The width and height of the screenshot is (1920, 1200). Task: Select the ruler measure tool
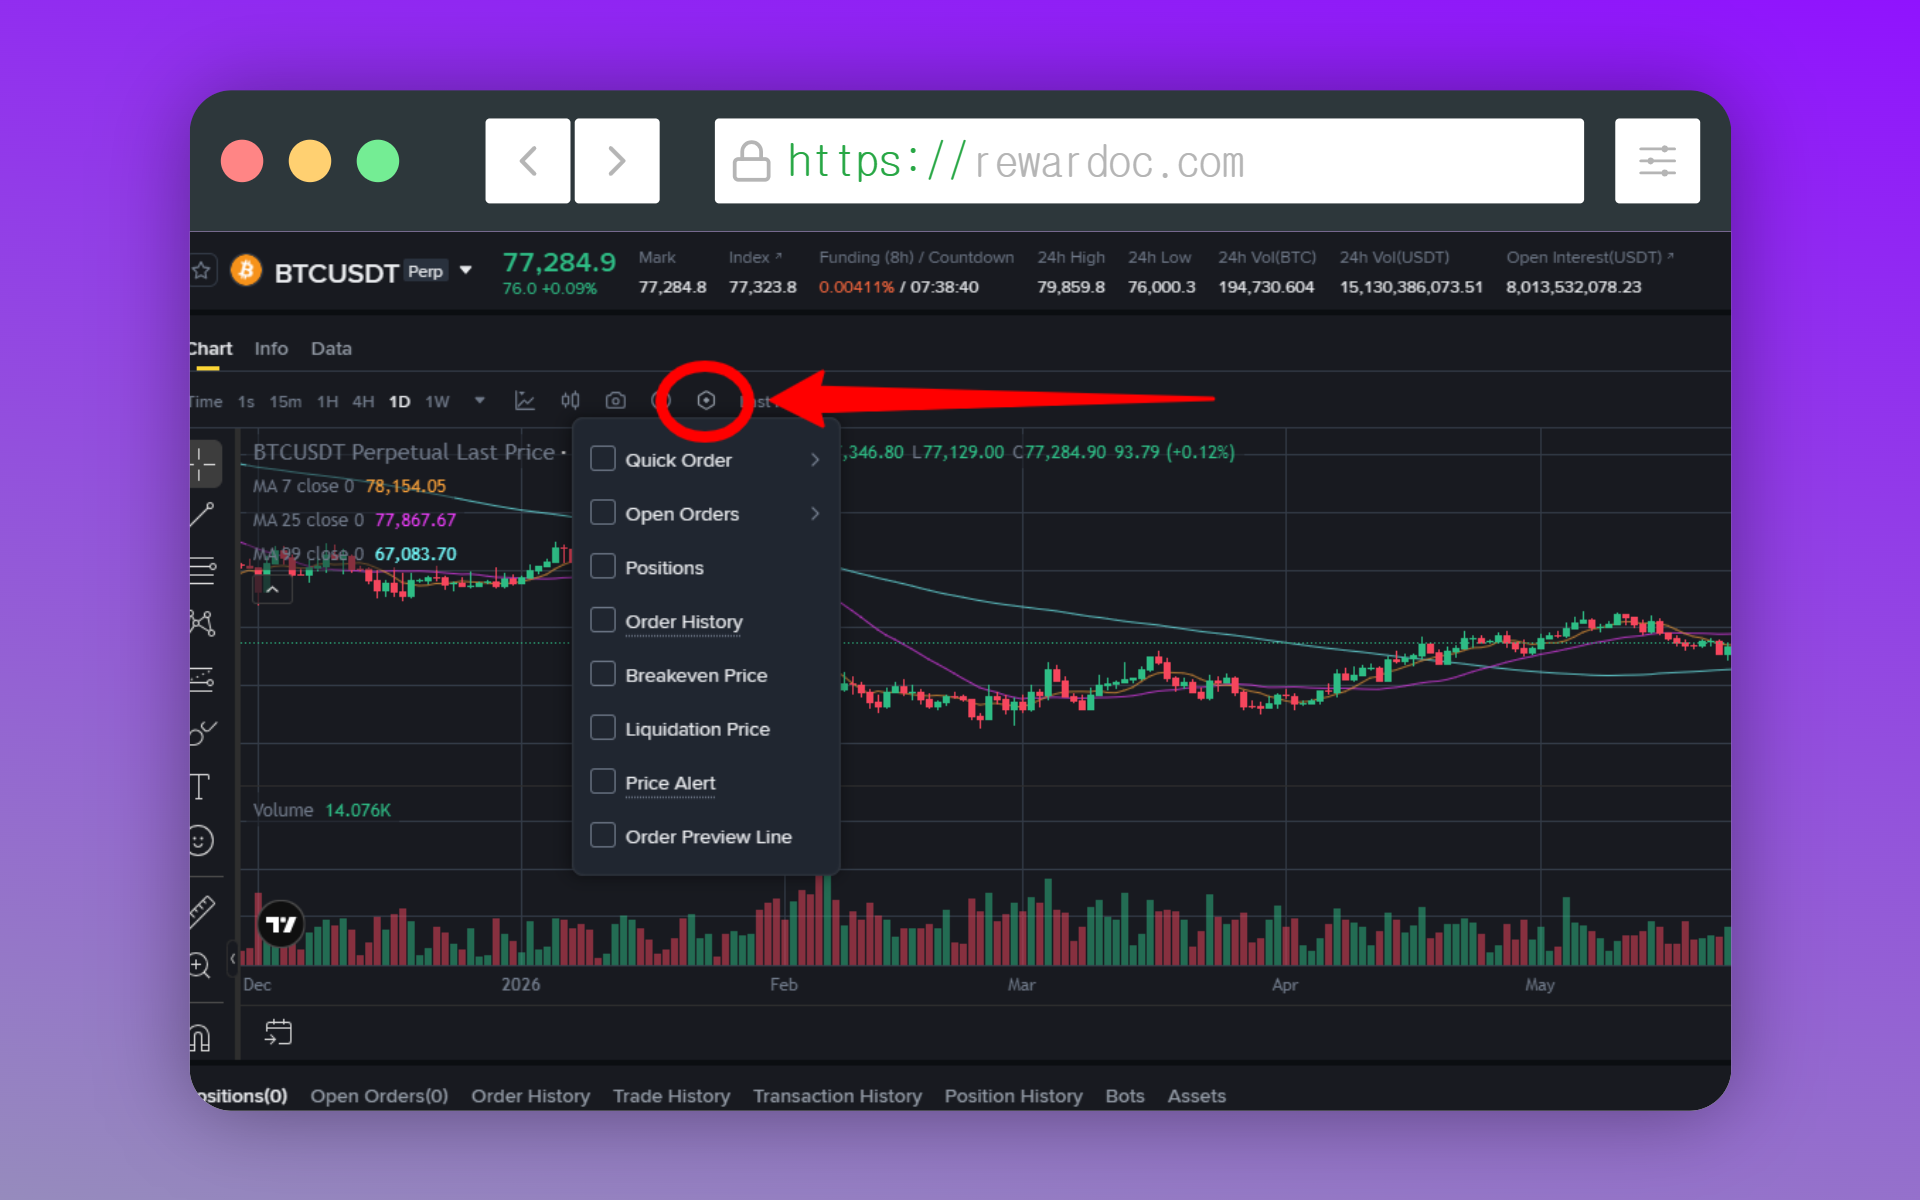tap(202, 911)
